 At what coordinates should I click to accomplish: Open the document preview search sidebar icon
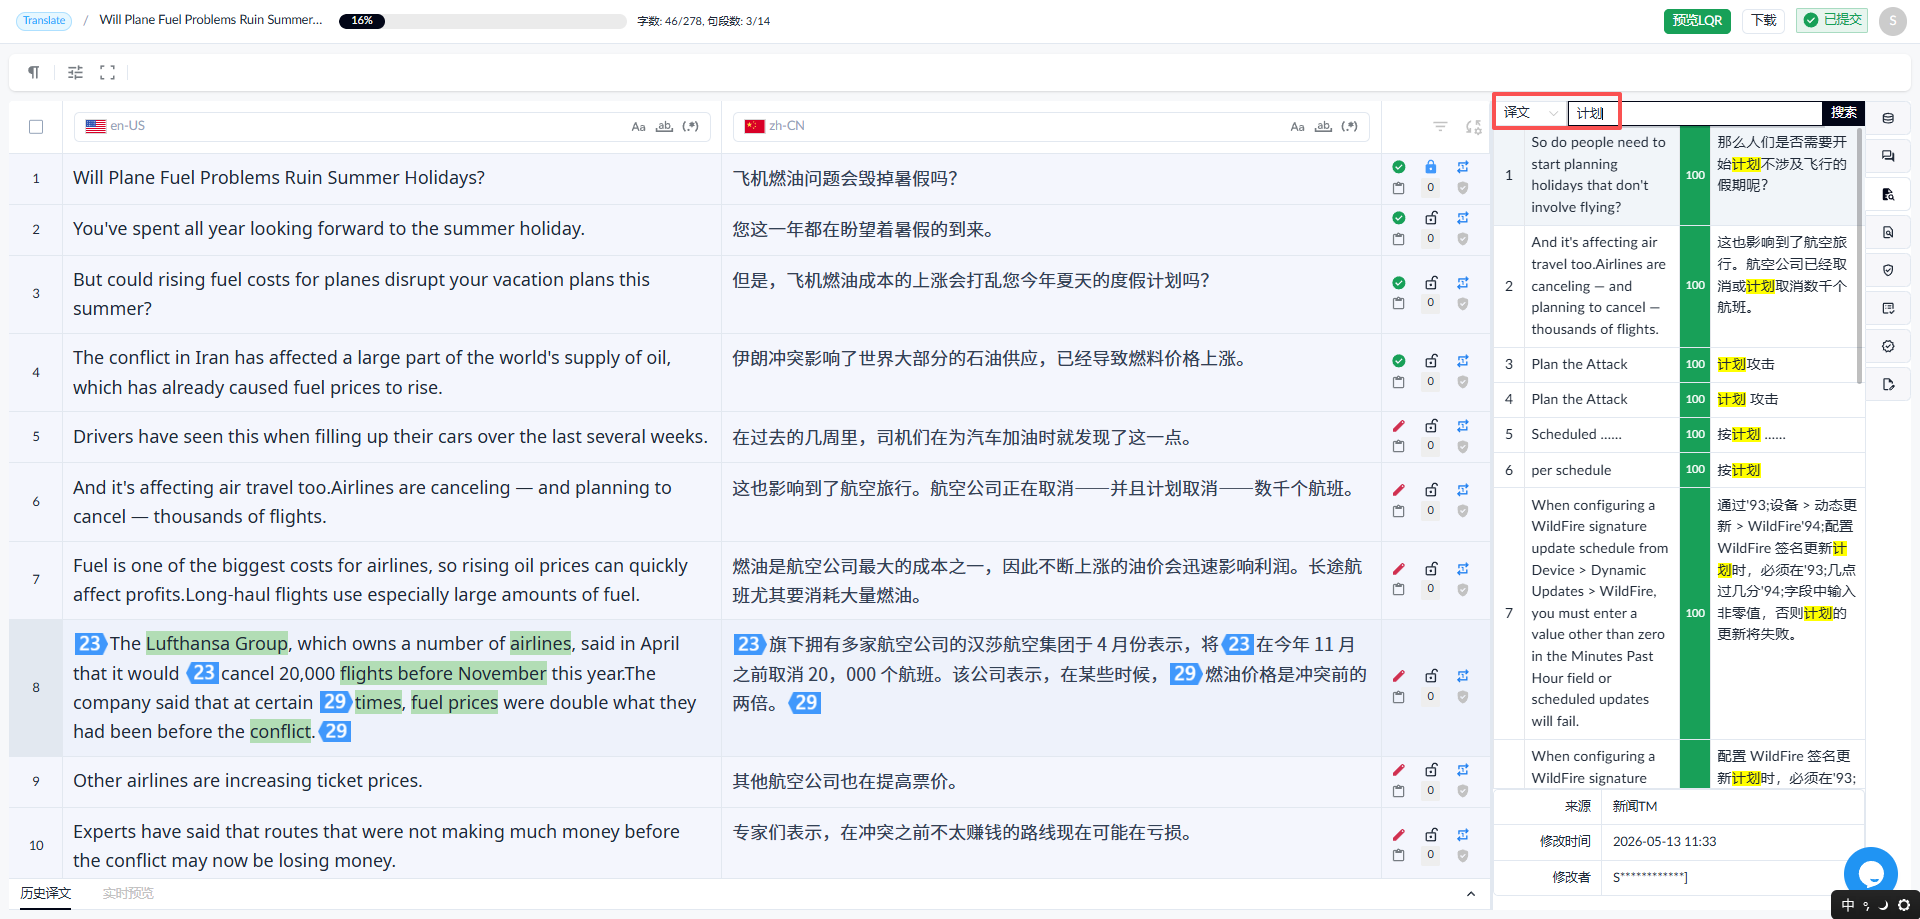pyautogui.click(x=1888, y=232)
